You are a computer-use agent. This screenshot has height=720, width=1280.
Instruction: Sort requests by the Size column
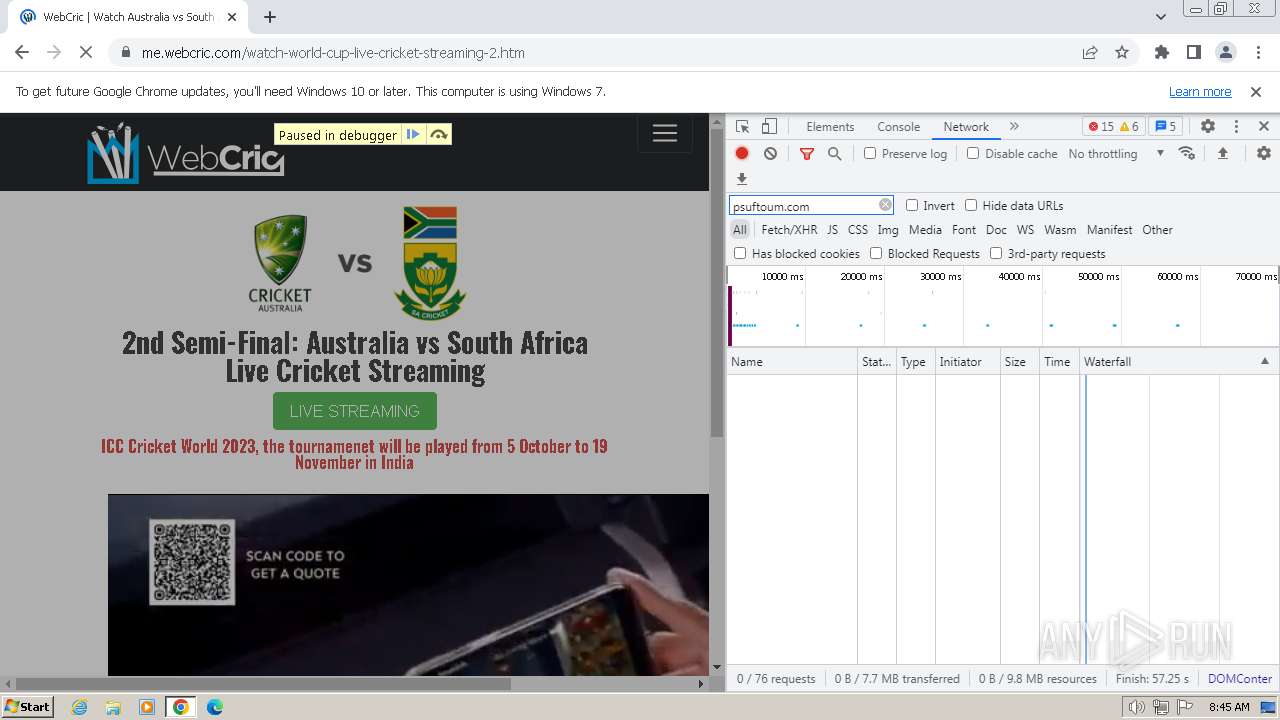click(1019, 361)
